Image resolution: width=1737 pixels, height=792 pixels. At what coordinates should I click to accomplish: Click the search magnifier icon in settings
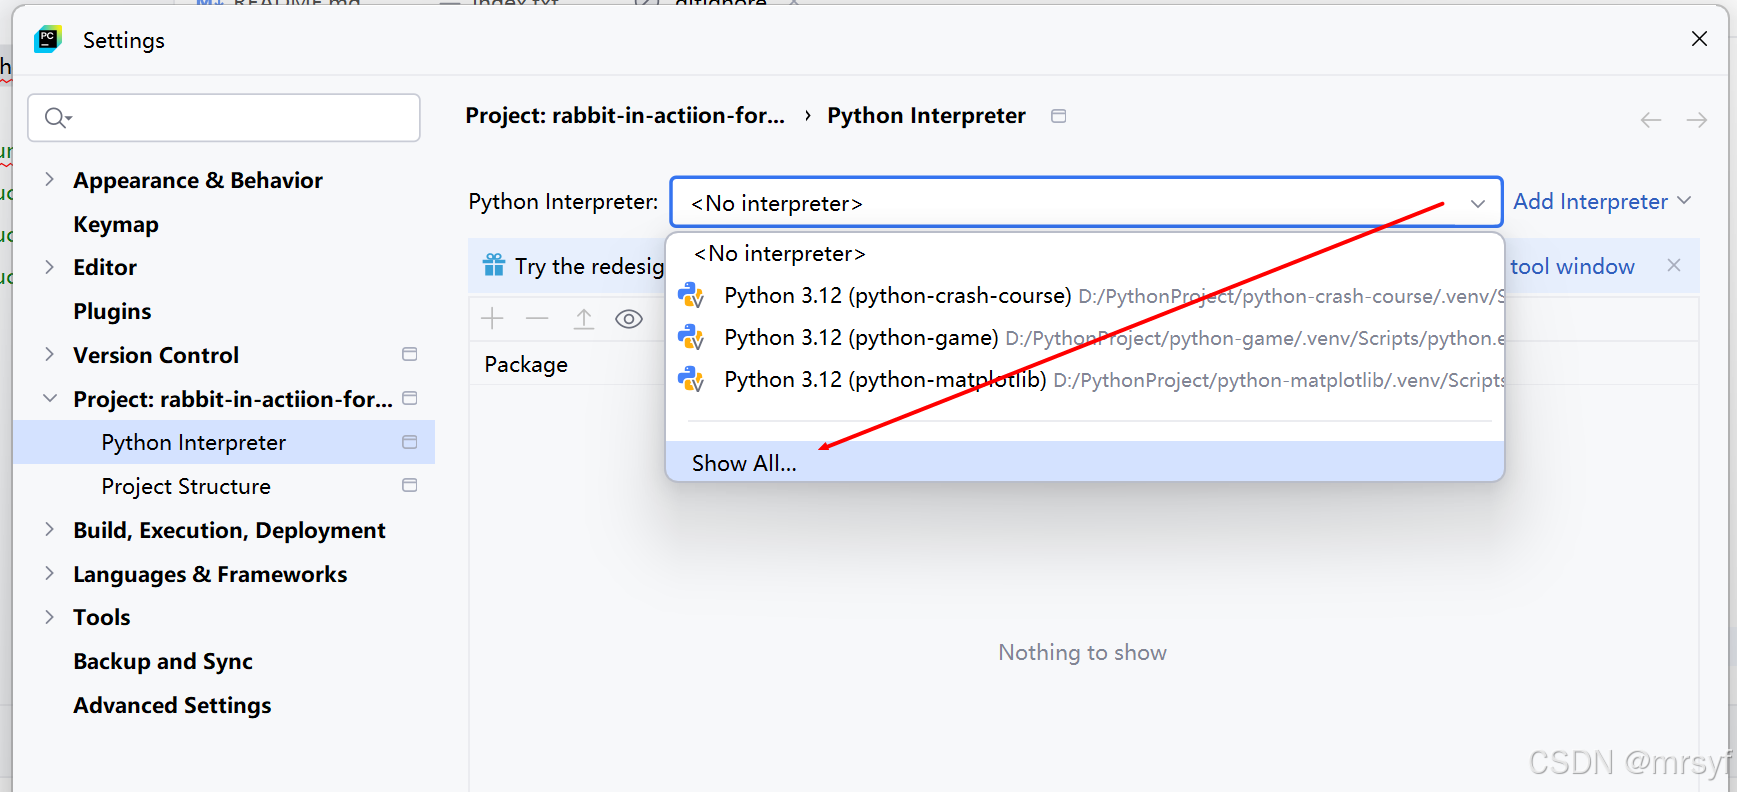click(x=57, y=118)
